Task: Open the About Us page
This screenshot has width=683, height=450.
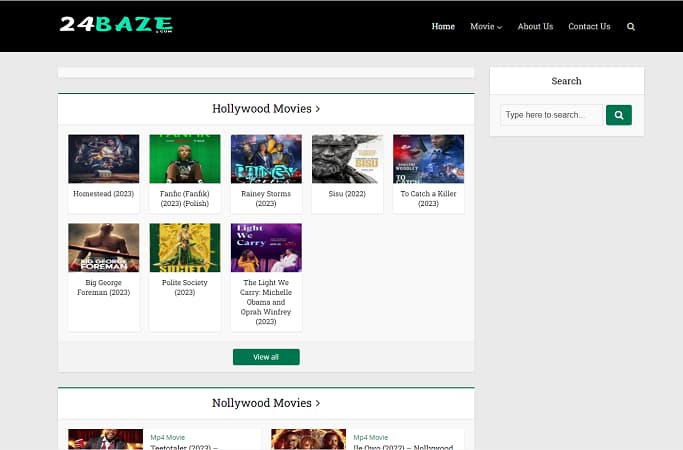Action: [535, 27]
